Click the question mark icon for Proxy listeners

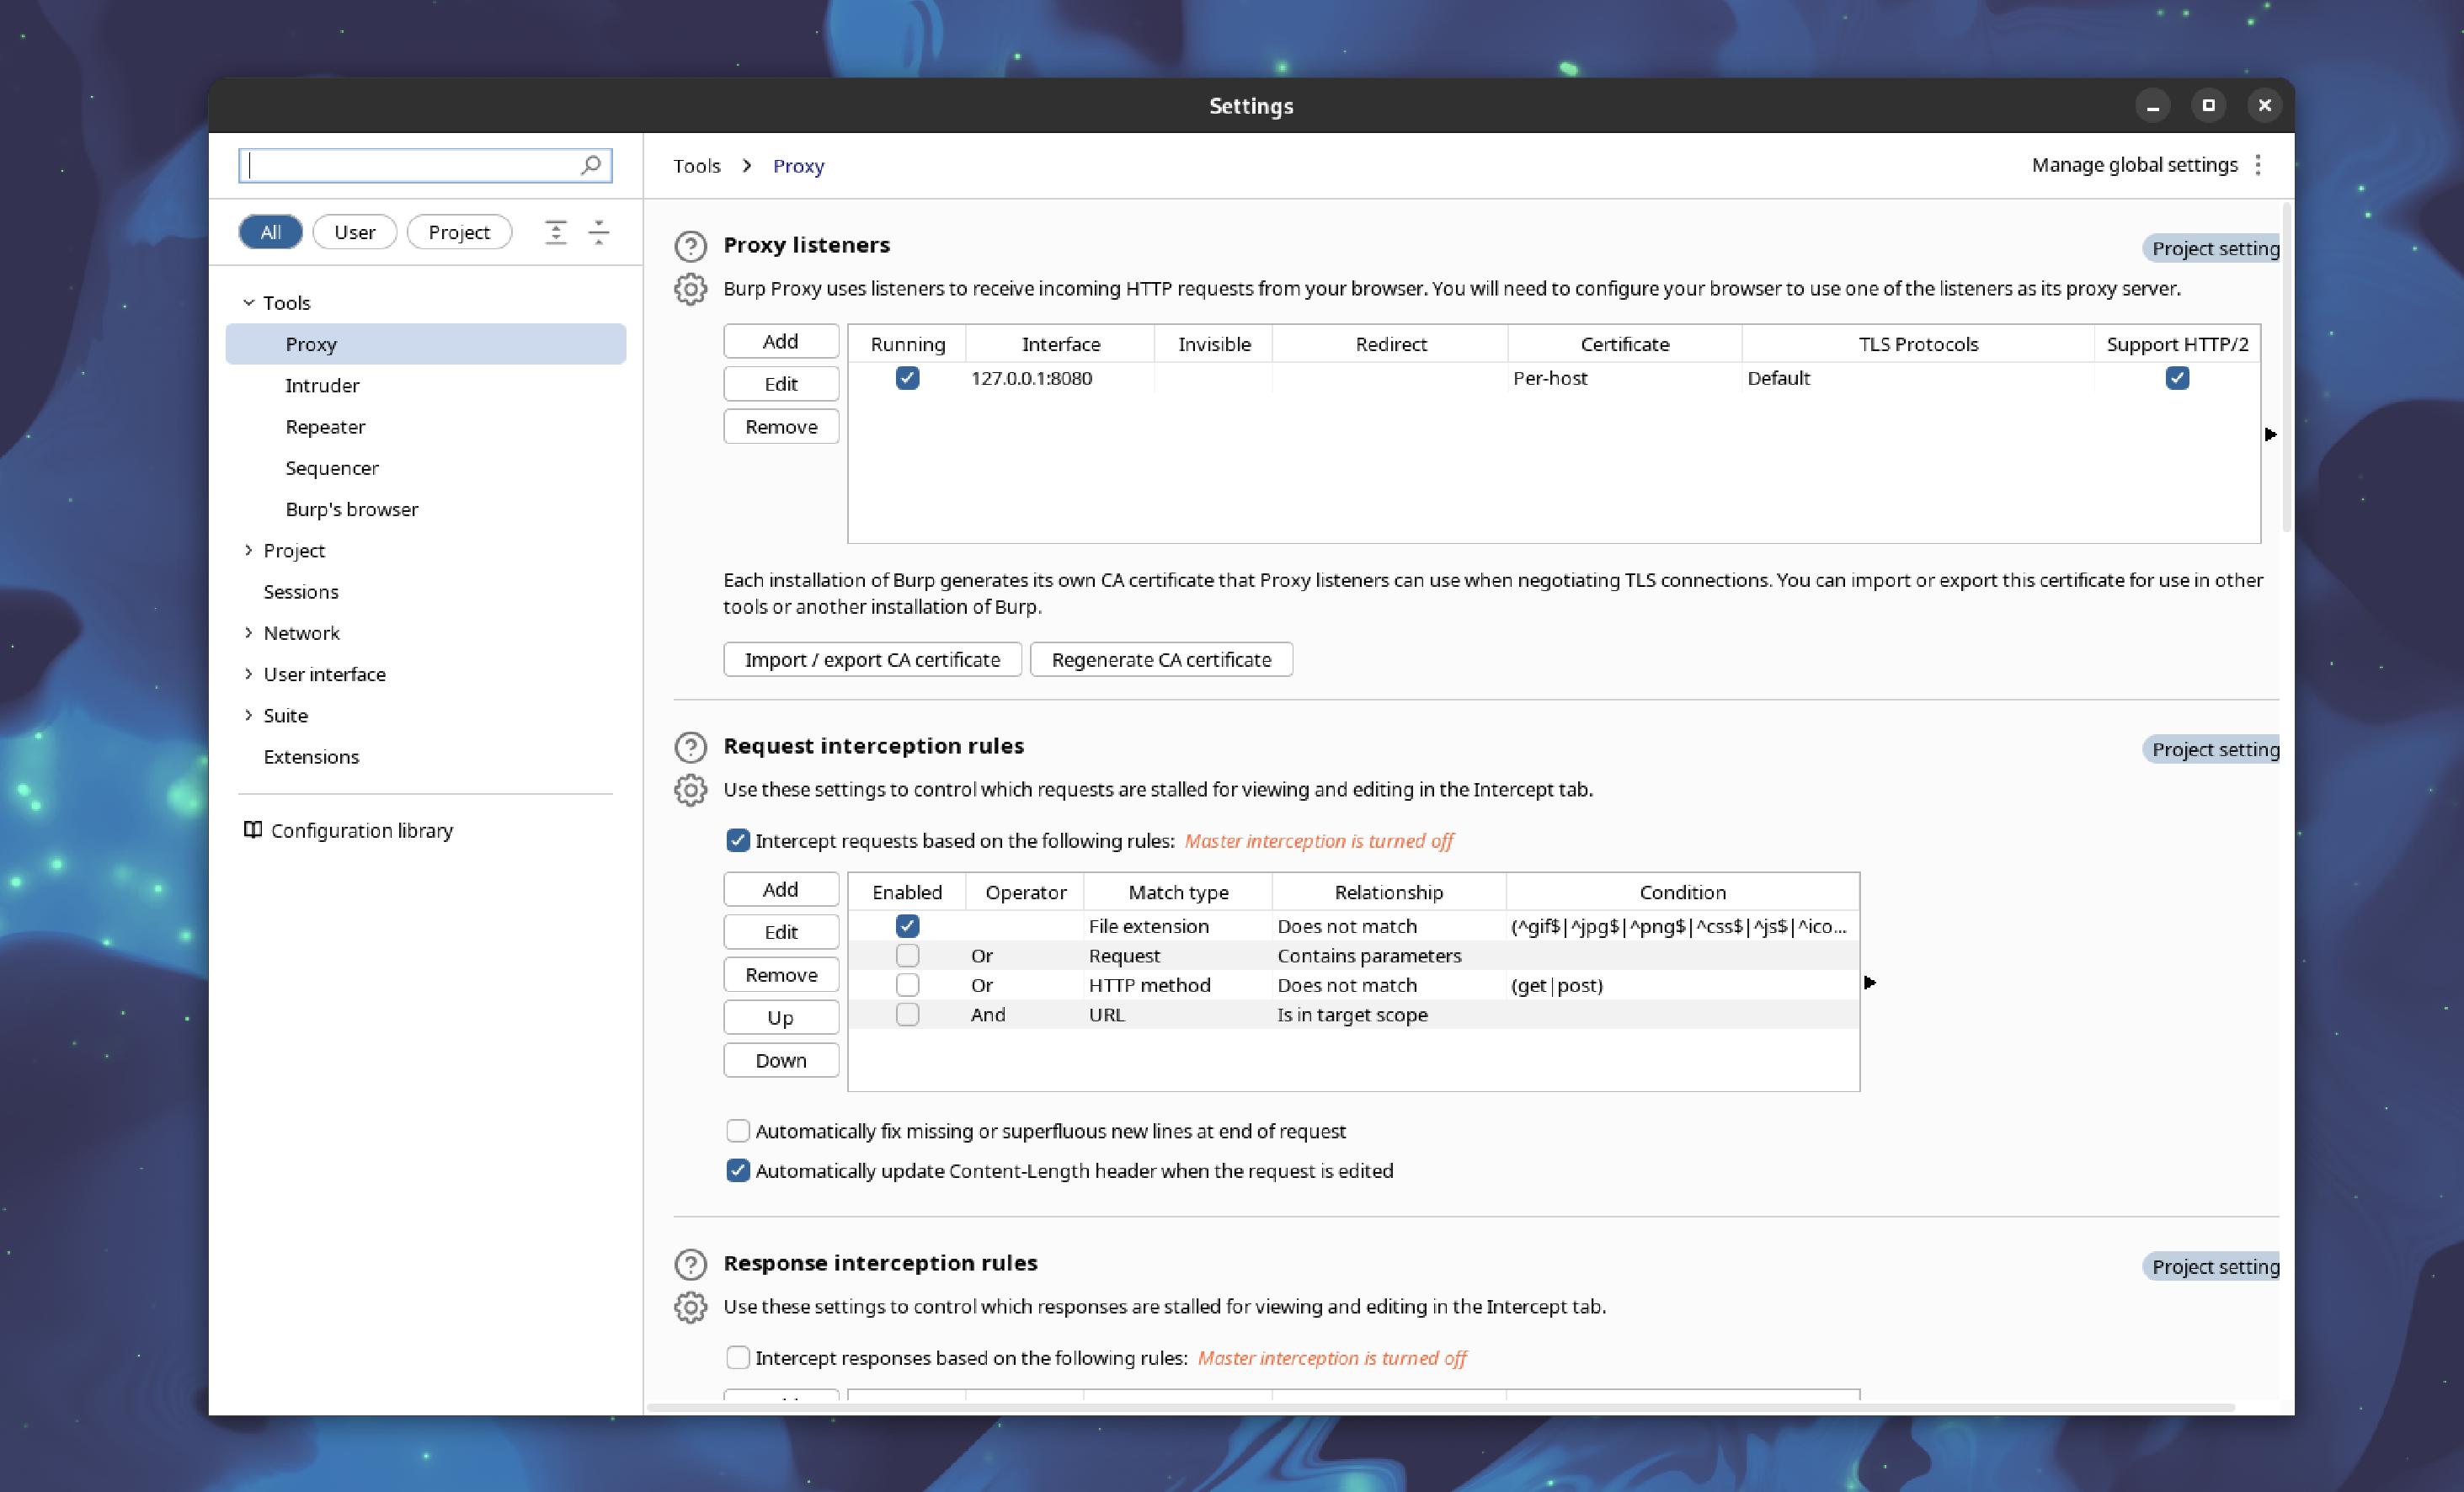click(691, 244)
